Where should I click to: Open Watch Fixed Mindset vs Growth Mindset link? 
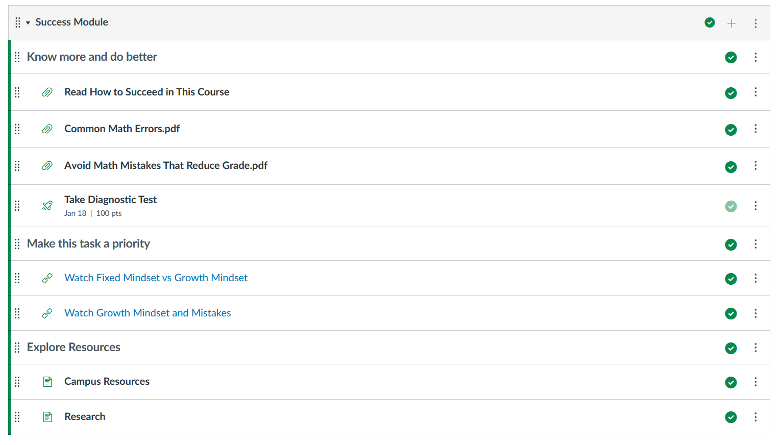tap(156, 277)
